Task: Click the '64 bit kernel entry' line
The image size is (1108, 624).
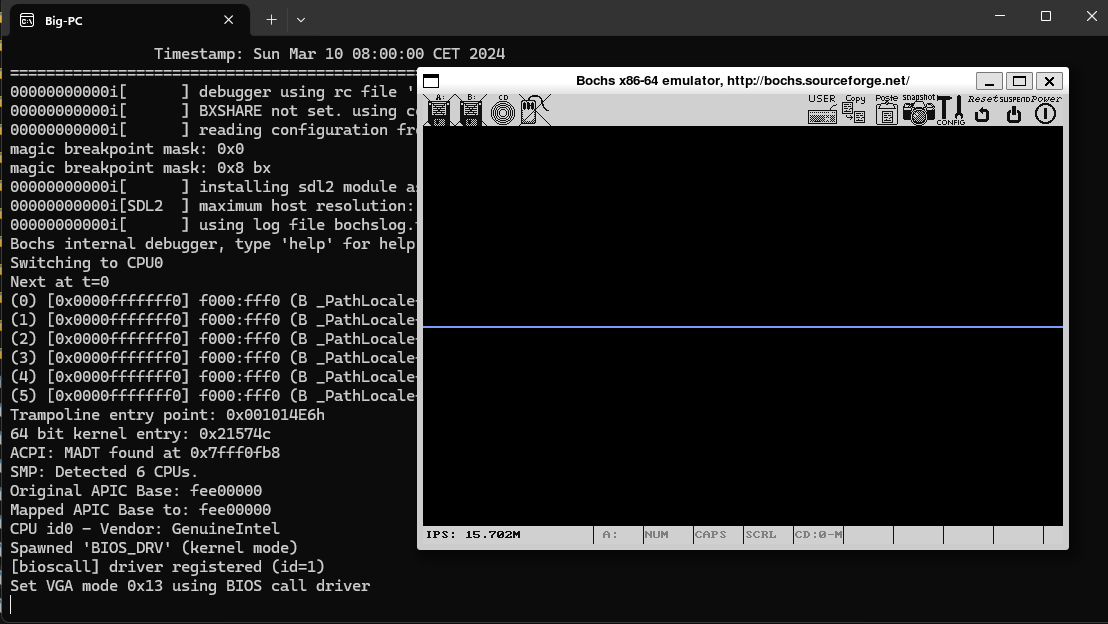Action: [140, 434]
